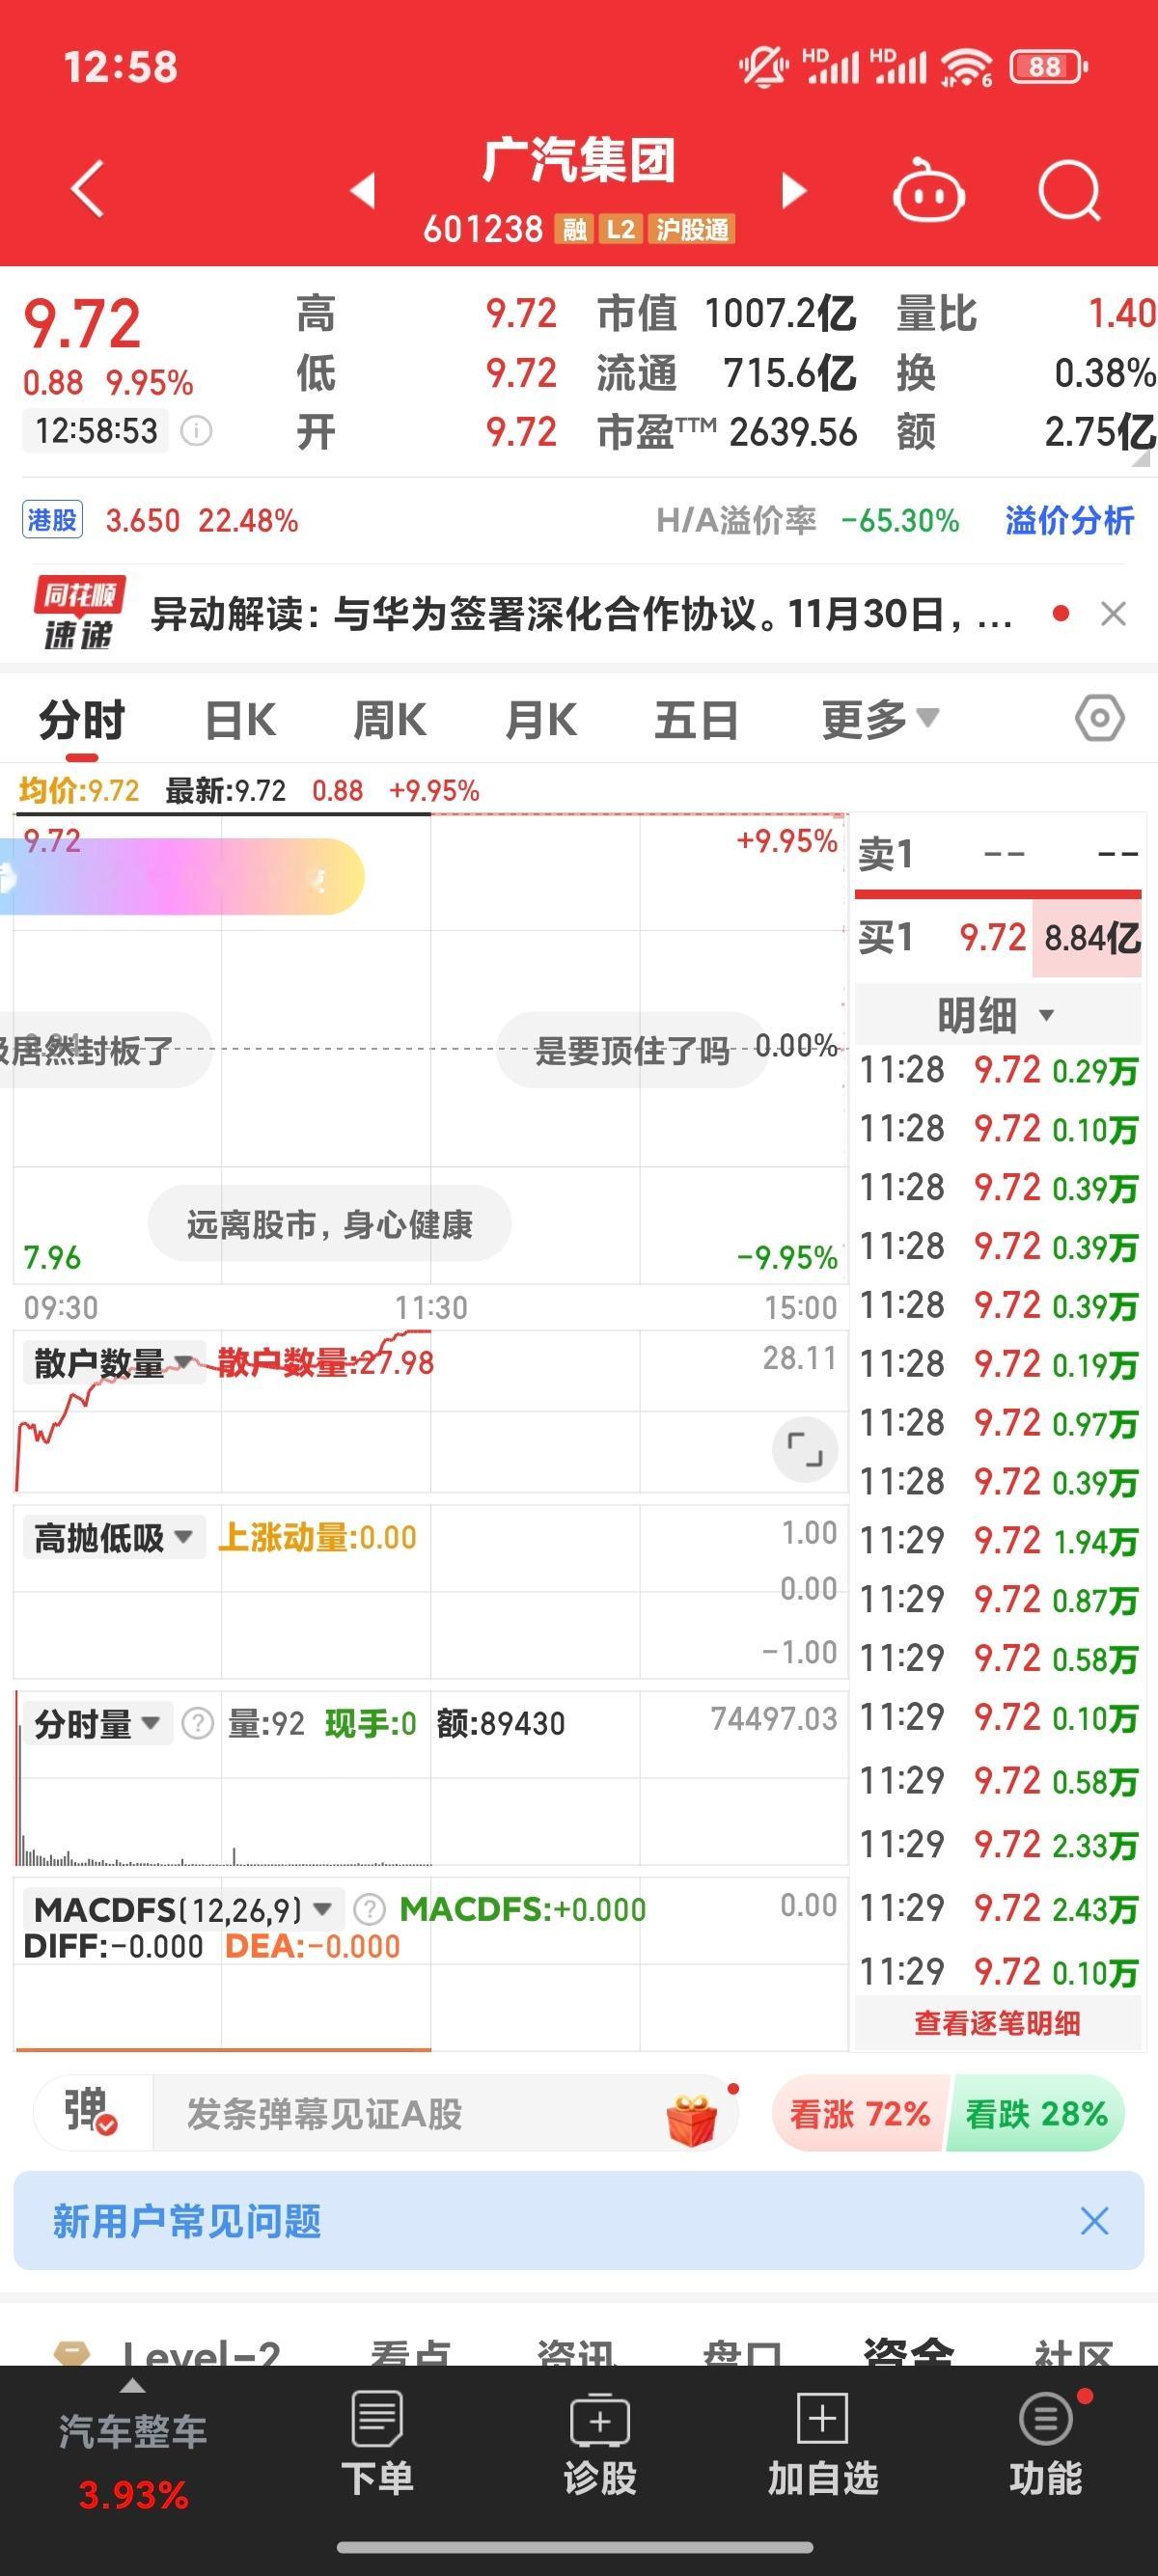Add stock via 加自选 icon

coord(823,2443)
